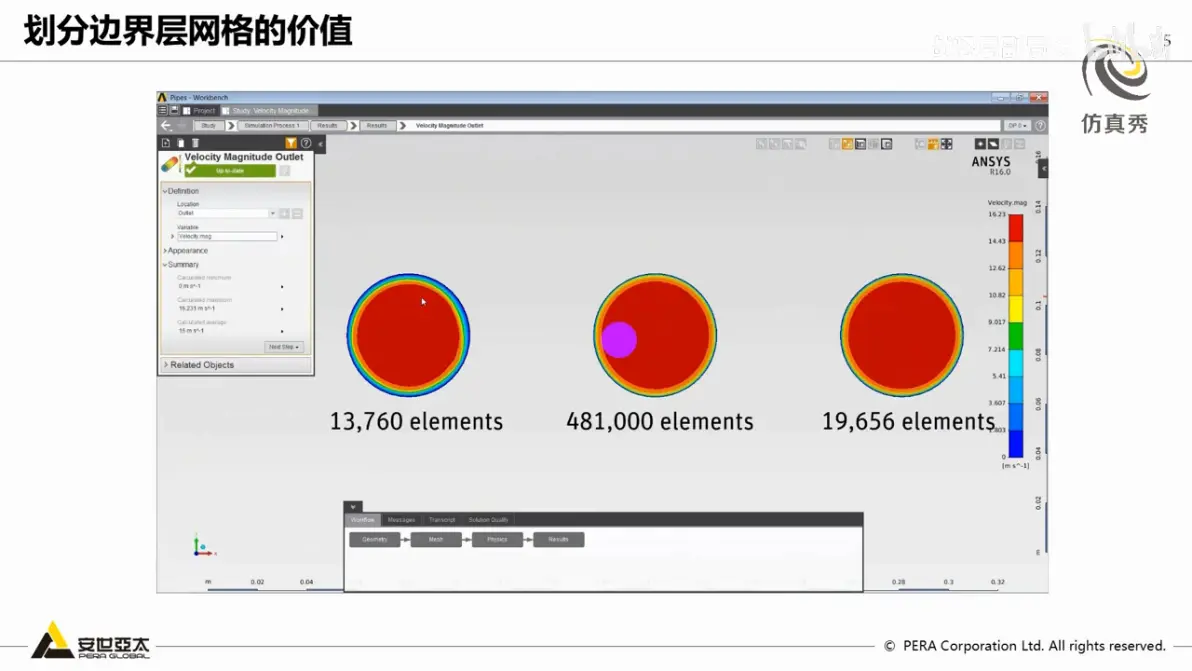The width and height of the screenshot is (1192, 671).
Task: Switch to the Project tab
Action: click(x=199, y=110)
